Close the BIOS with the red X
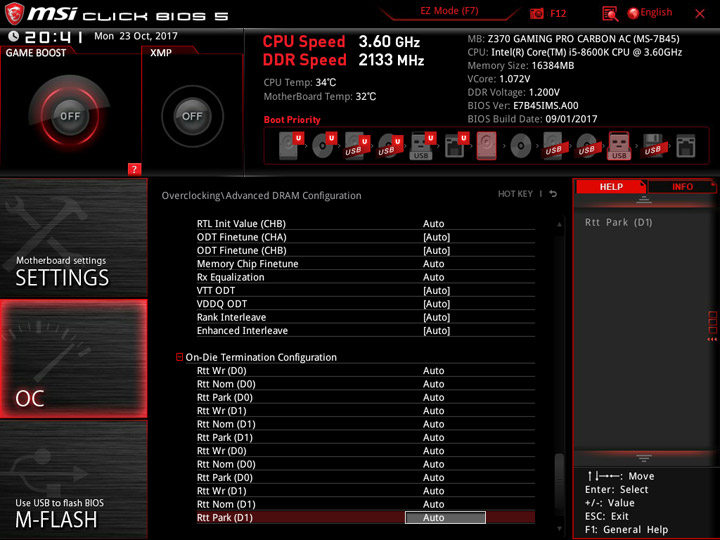 700,14
